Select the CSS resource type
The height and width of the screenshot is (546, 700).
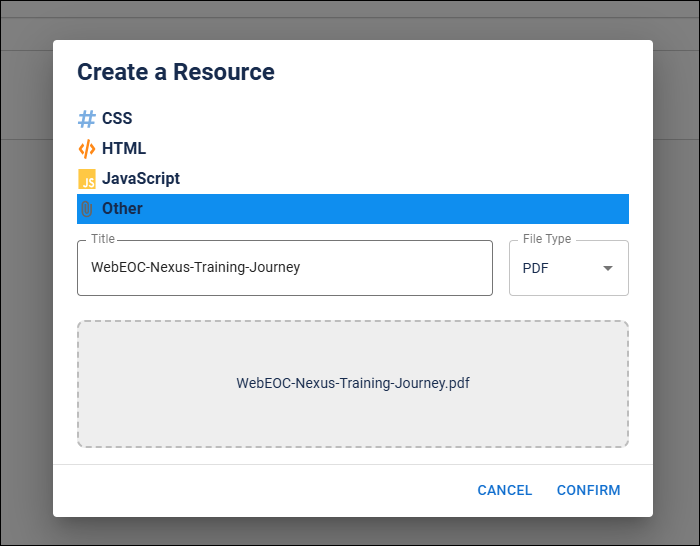pos(353,119)
